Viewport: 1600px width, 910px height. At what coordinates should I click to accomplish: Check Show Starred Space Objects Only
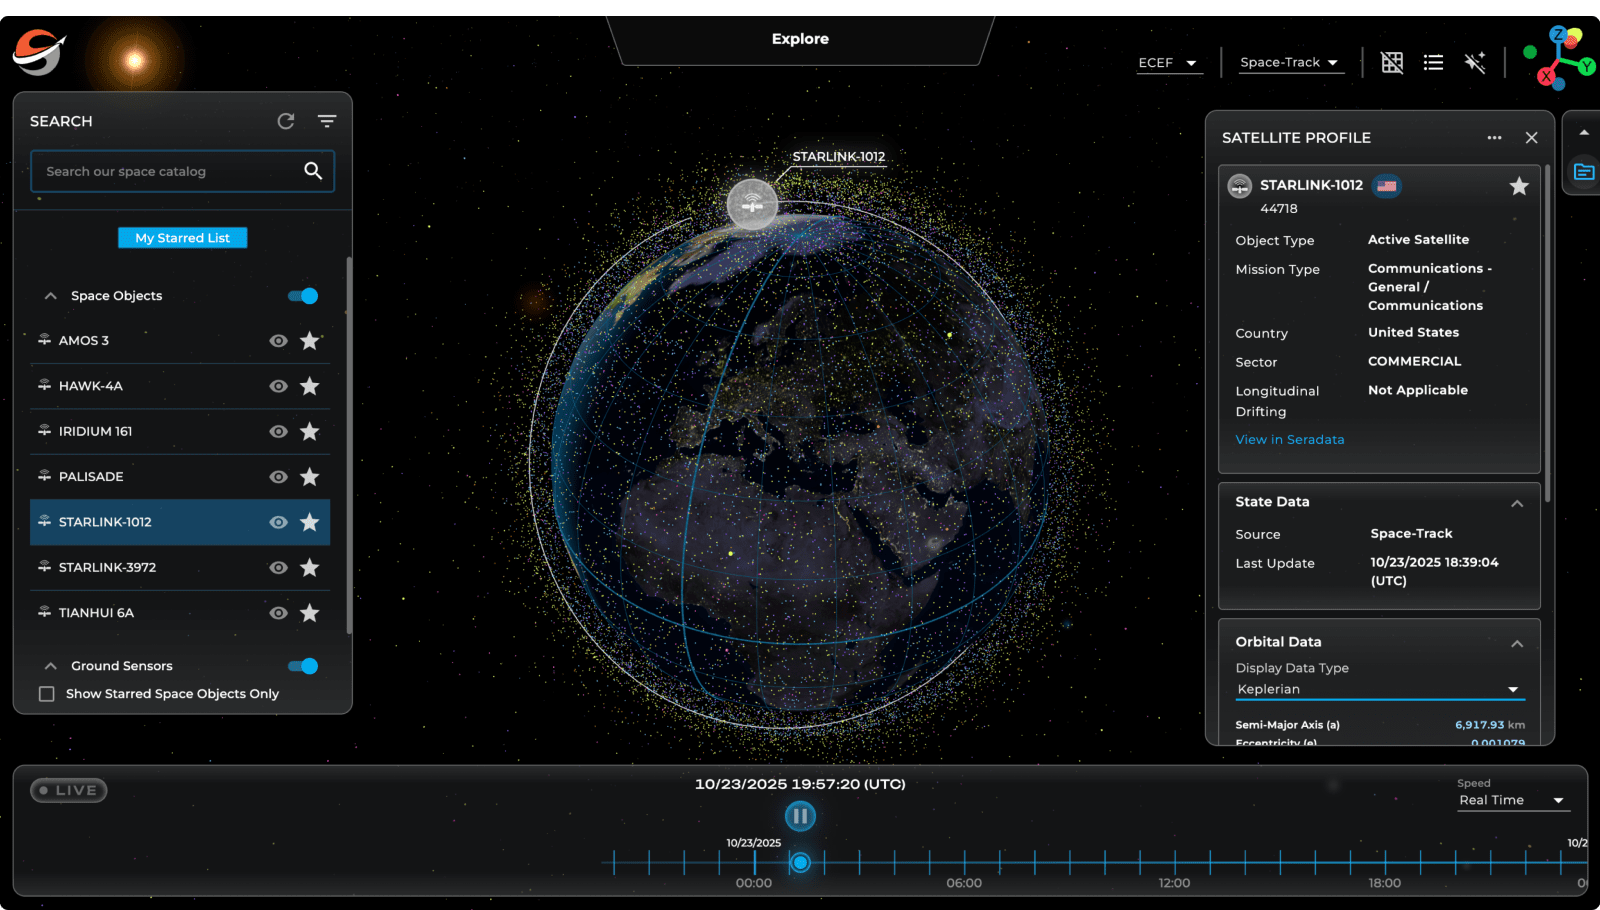pyautogui.click(x=46, y=694)
